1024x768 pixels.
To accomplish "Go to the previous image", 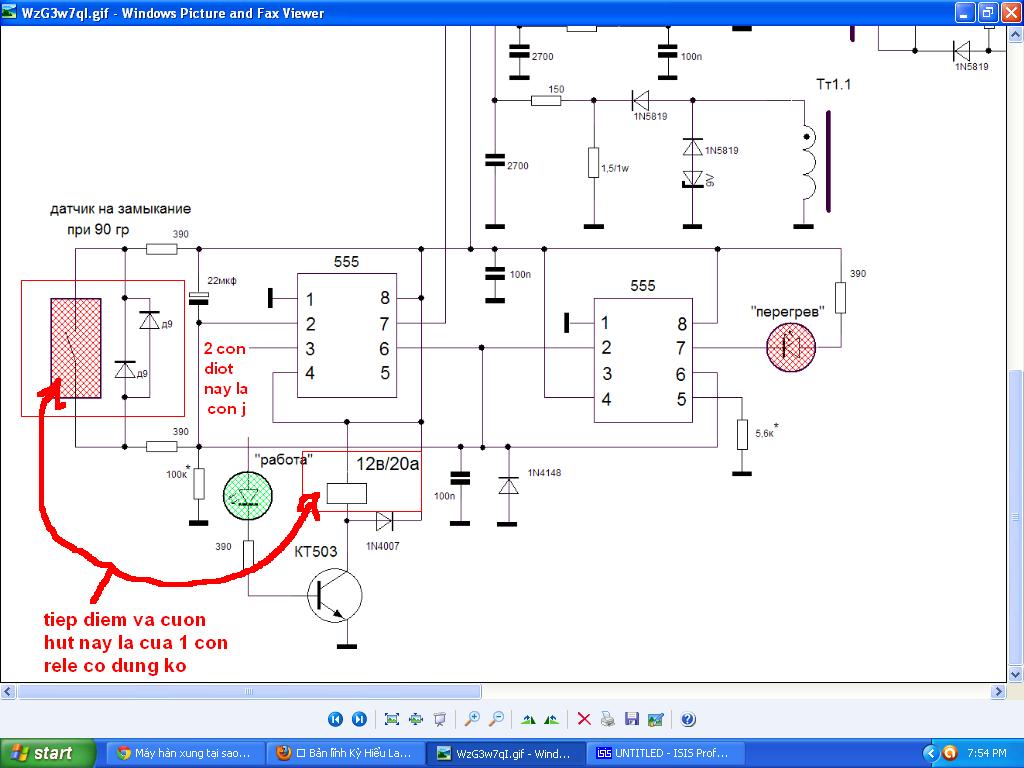I will pyautogui.click(x=335, y=719).
